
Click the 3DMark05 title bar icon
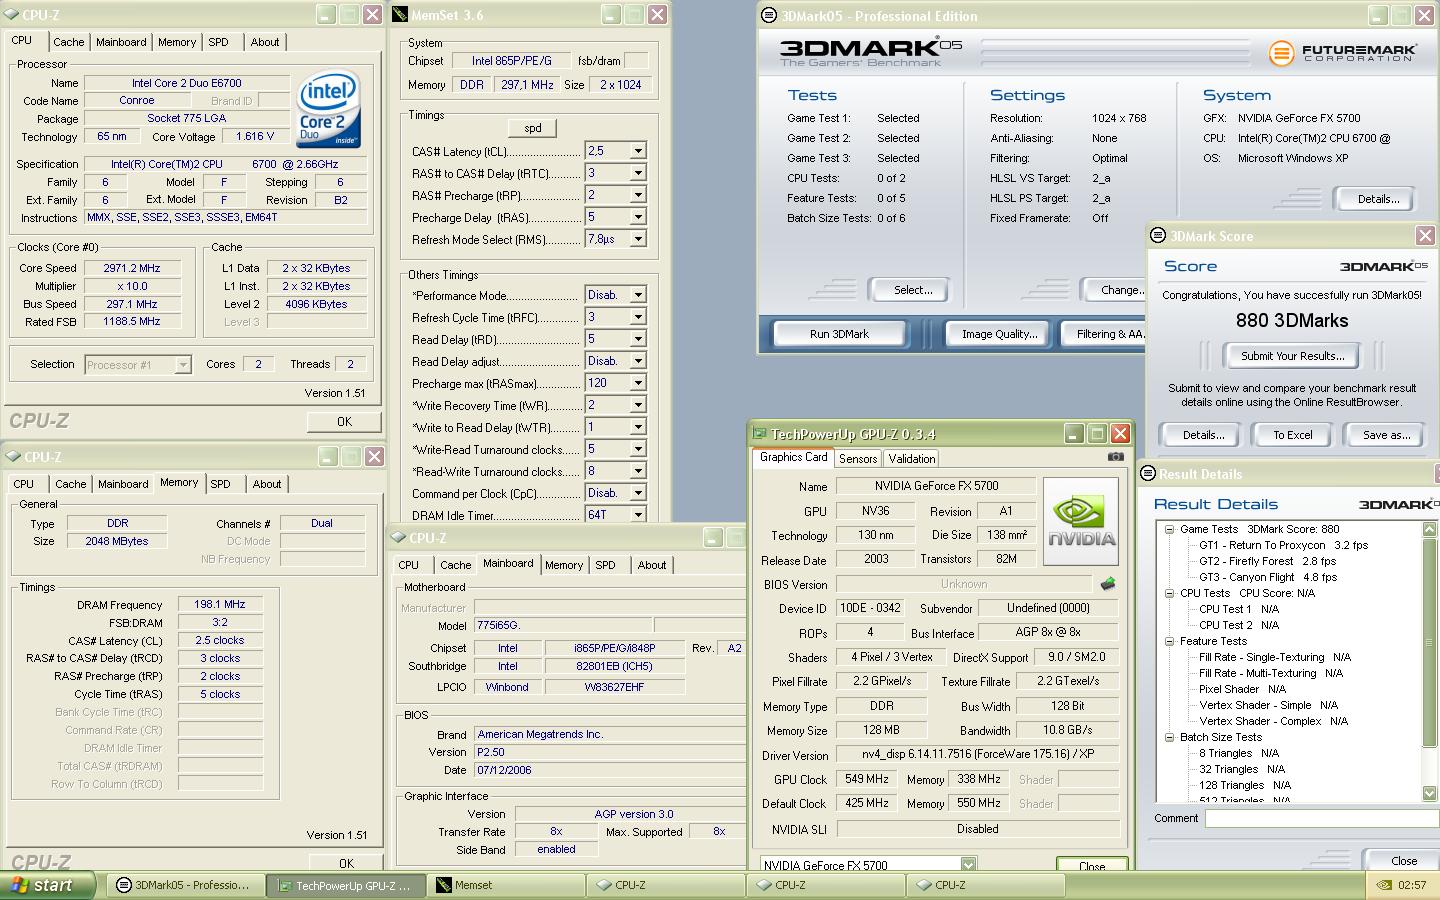(768, 15)
